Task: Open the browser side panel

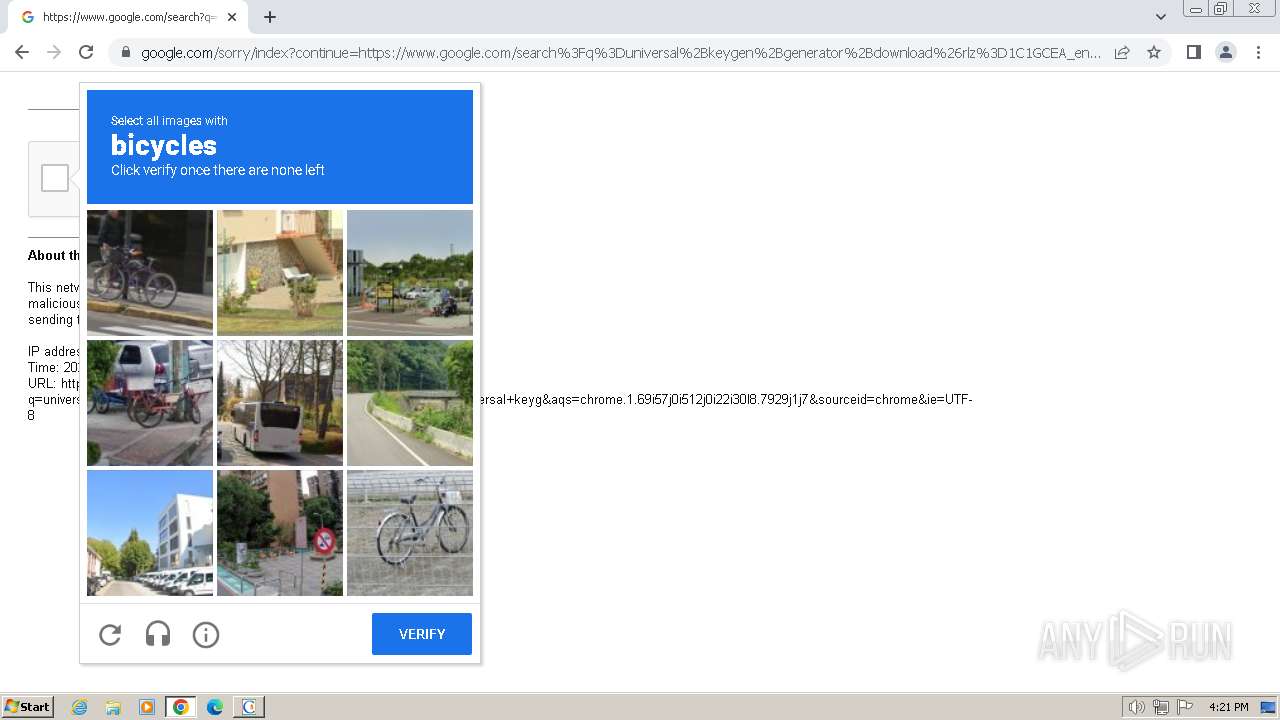Action: (1193, 52)
